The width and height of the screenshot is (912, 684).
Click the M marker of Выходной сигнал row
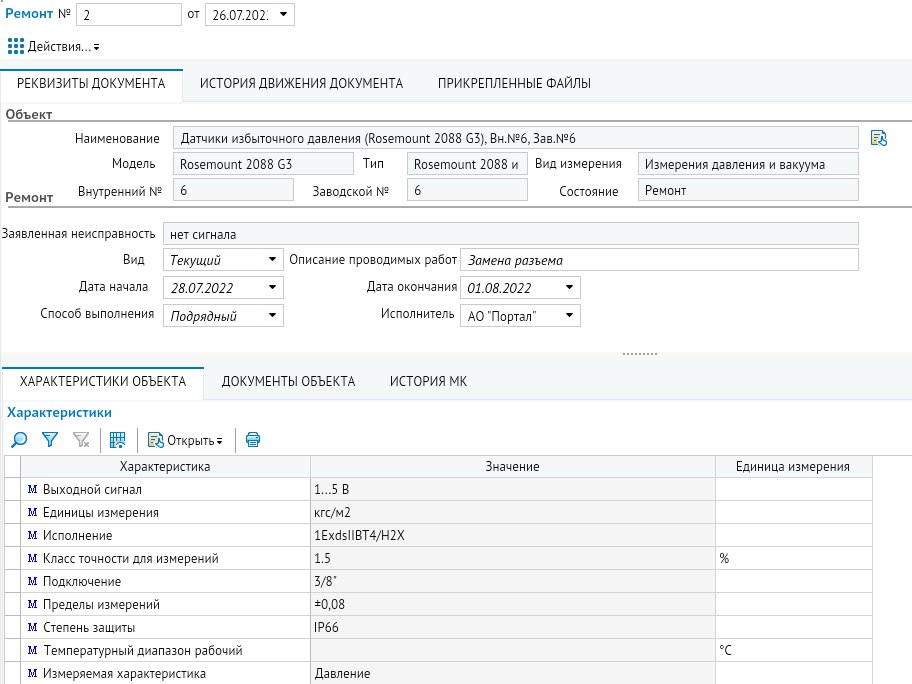click(33, 490)
